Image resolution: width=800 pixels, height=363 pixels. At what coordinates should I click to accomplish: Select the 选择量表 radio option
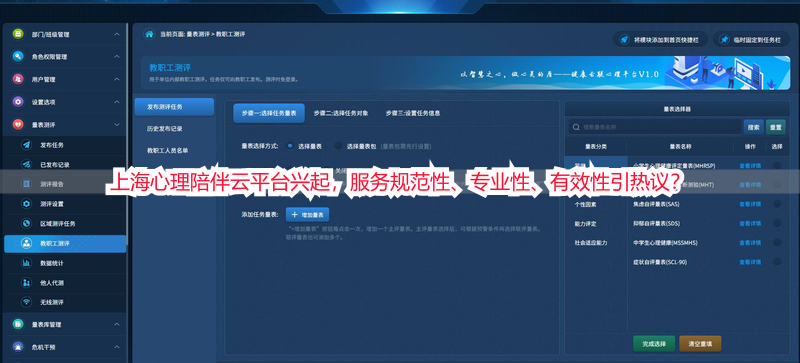coord(290,146)
